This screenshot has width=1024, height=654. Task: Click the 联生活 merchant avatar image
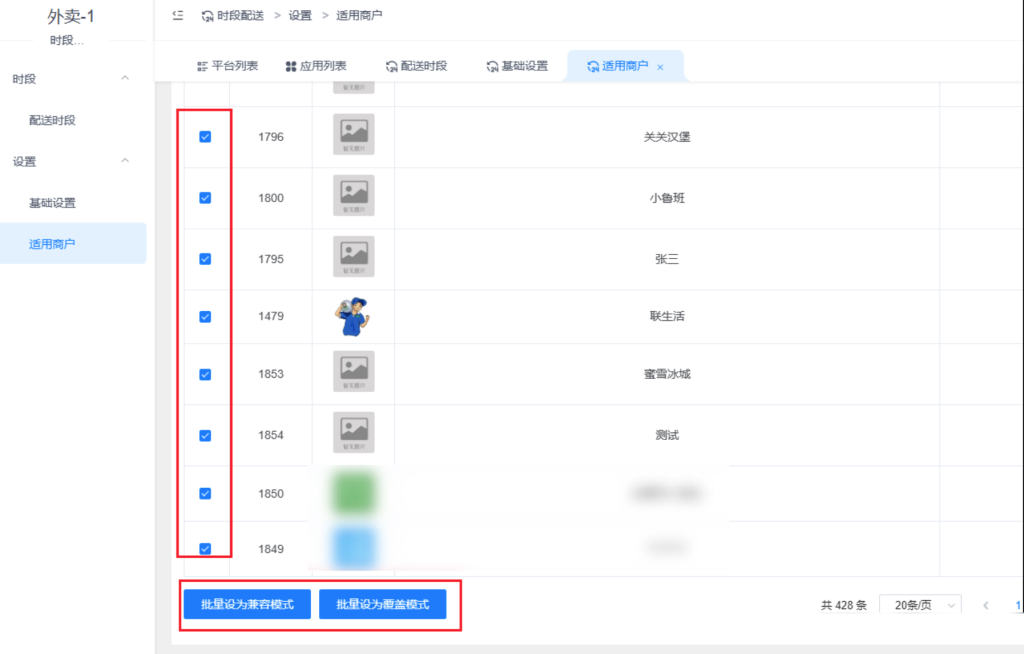[353, 317]
